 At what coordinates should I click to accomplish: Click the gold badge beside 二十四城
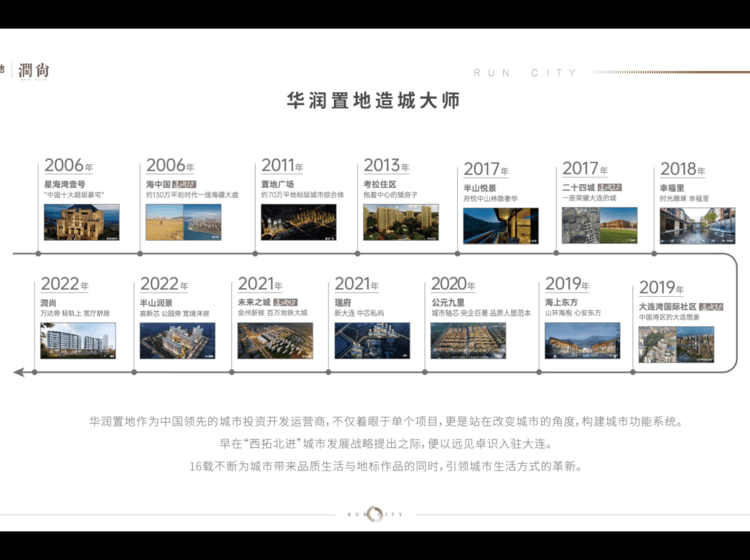pyautogui.click(x=610, y=186)
